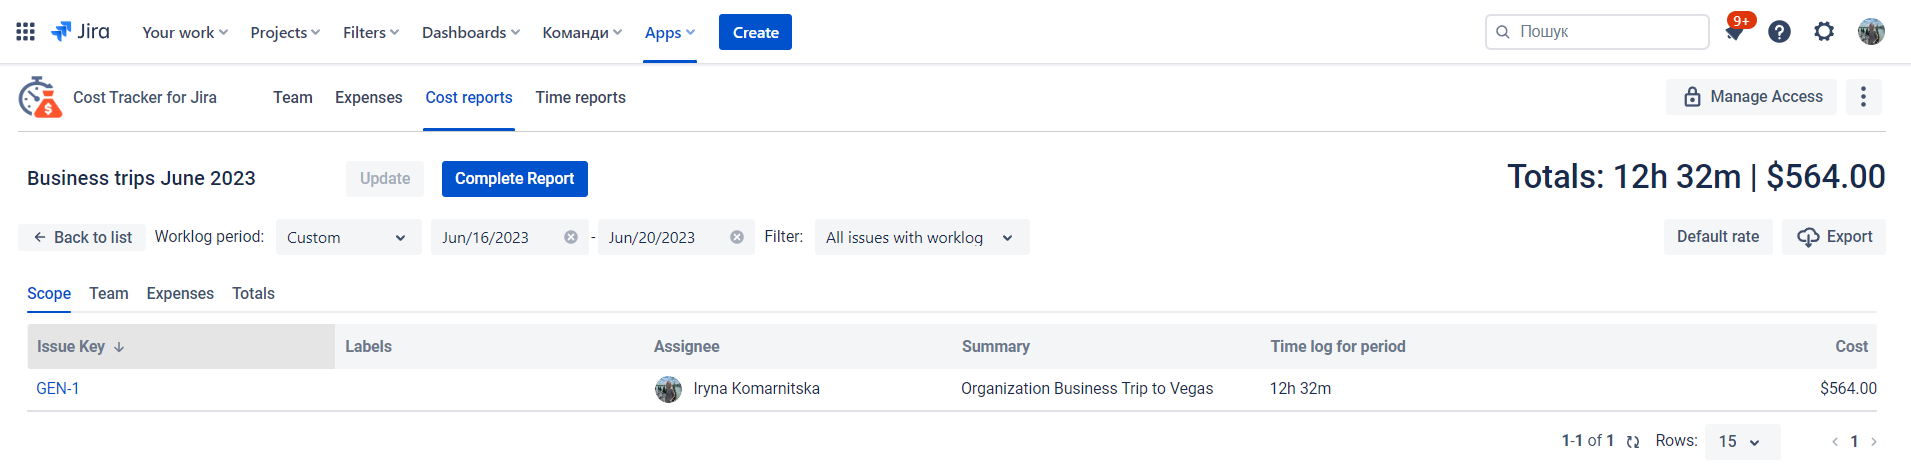Clear the Jun/16/2023 start date
The image size is (1911, 474).
click(x=571, y=237)
